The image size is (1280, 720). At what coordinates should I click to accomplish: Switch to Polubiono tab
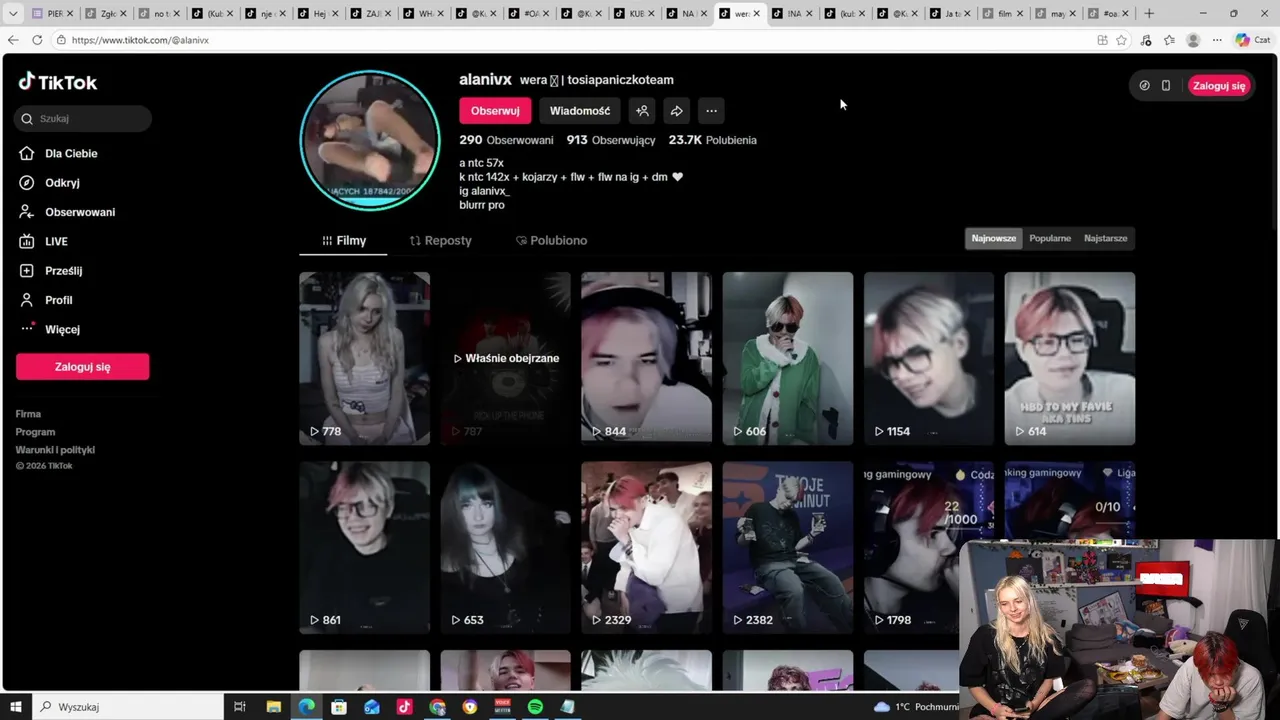click(551, 240)
